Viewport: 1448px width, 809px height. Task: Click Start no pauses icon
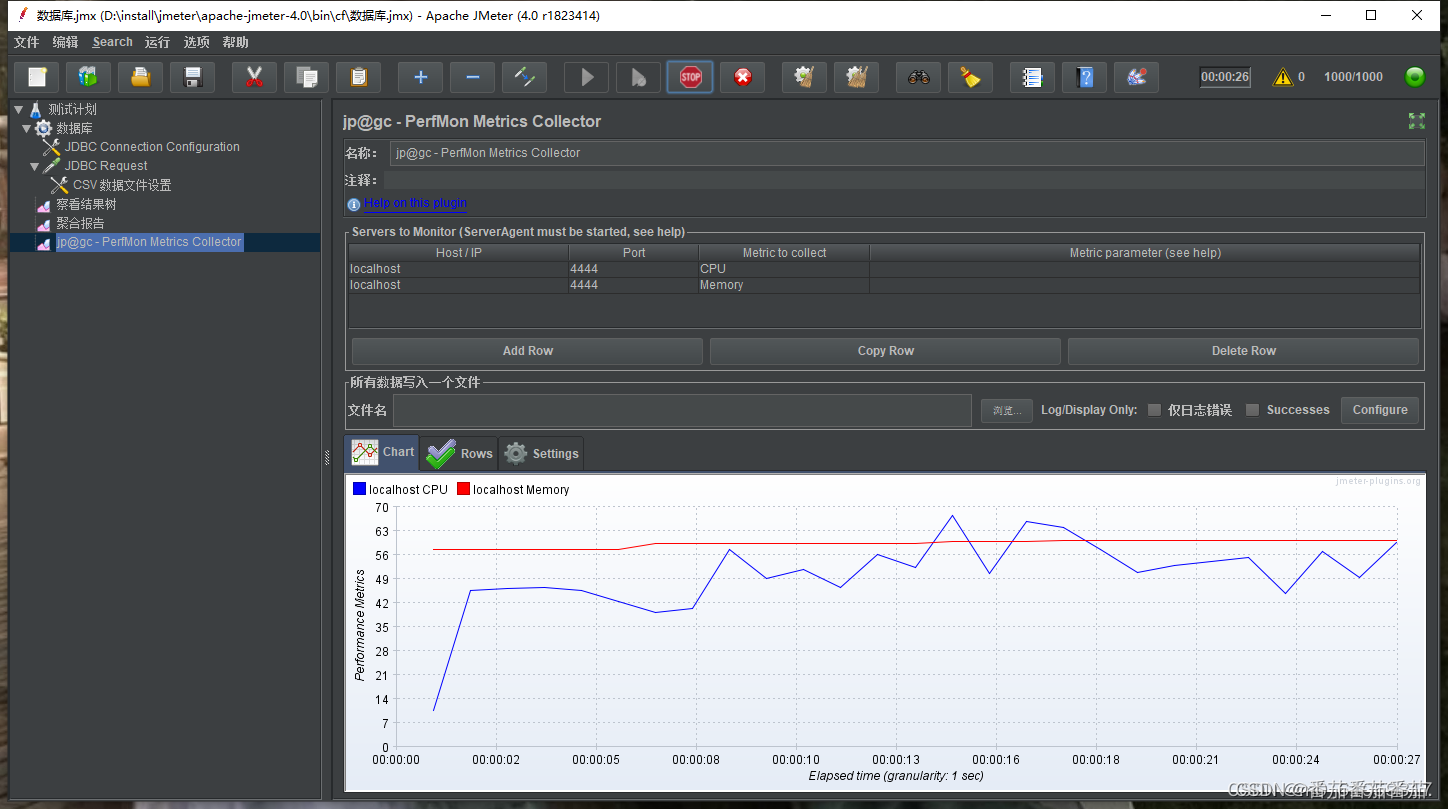639,77
